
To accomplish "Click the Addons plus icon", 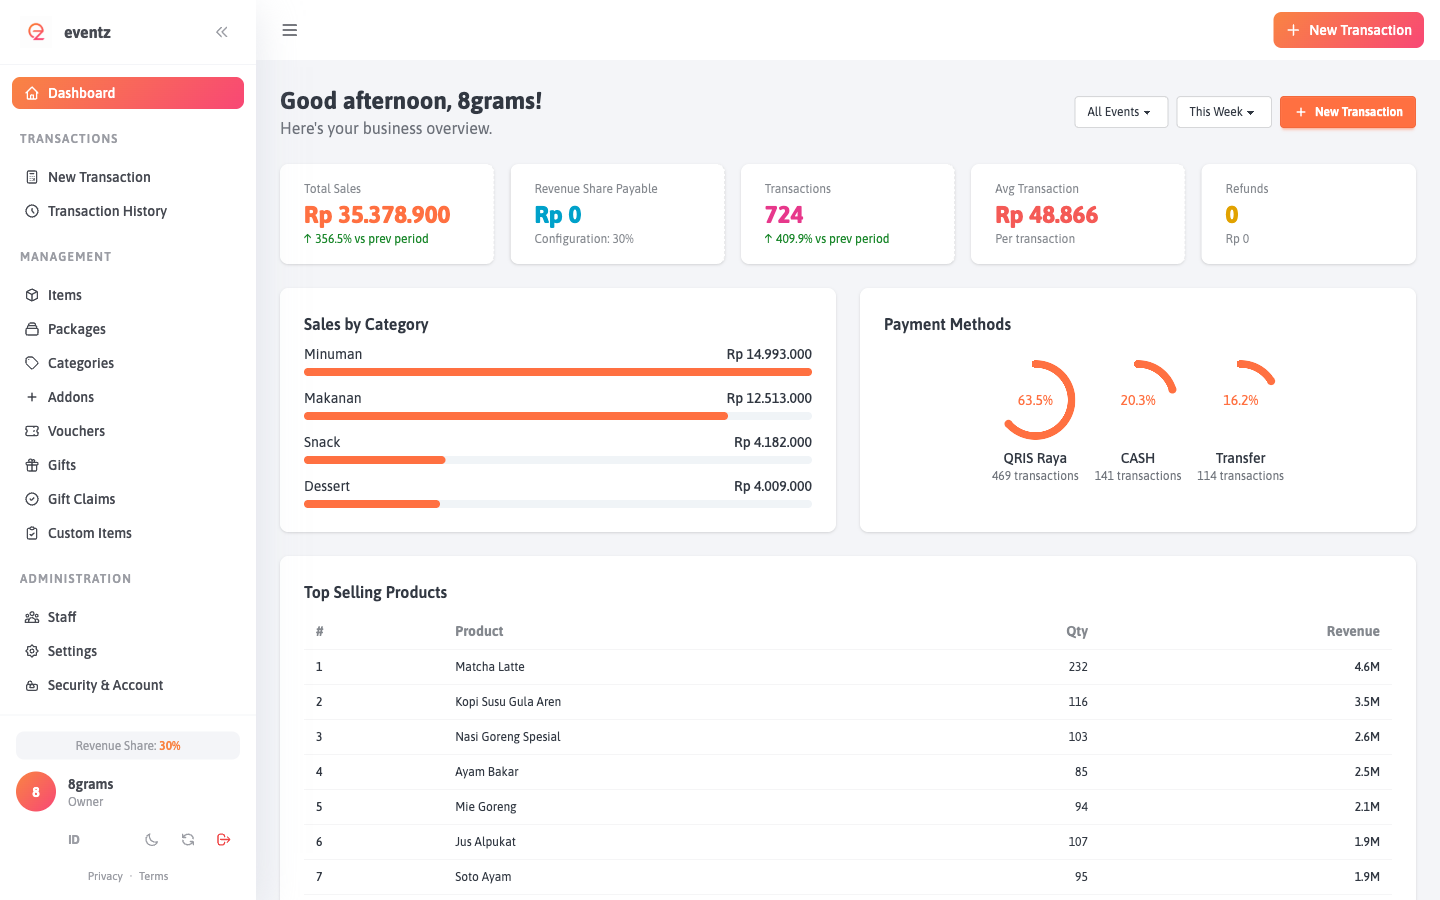I will (32, 397).
